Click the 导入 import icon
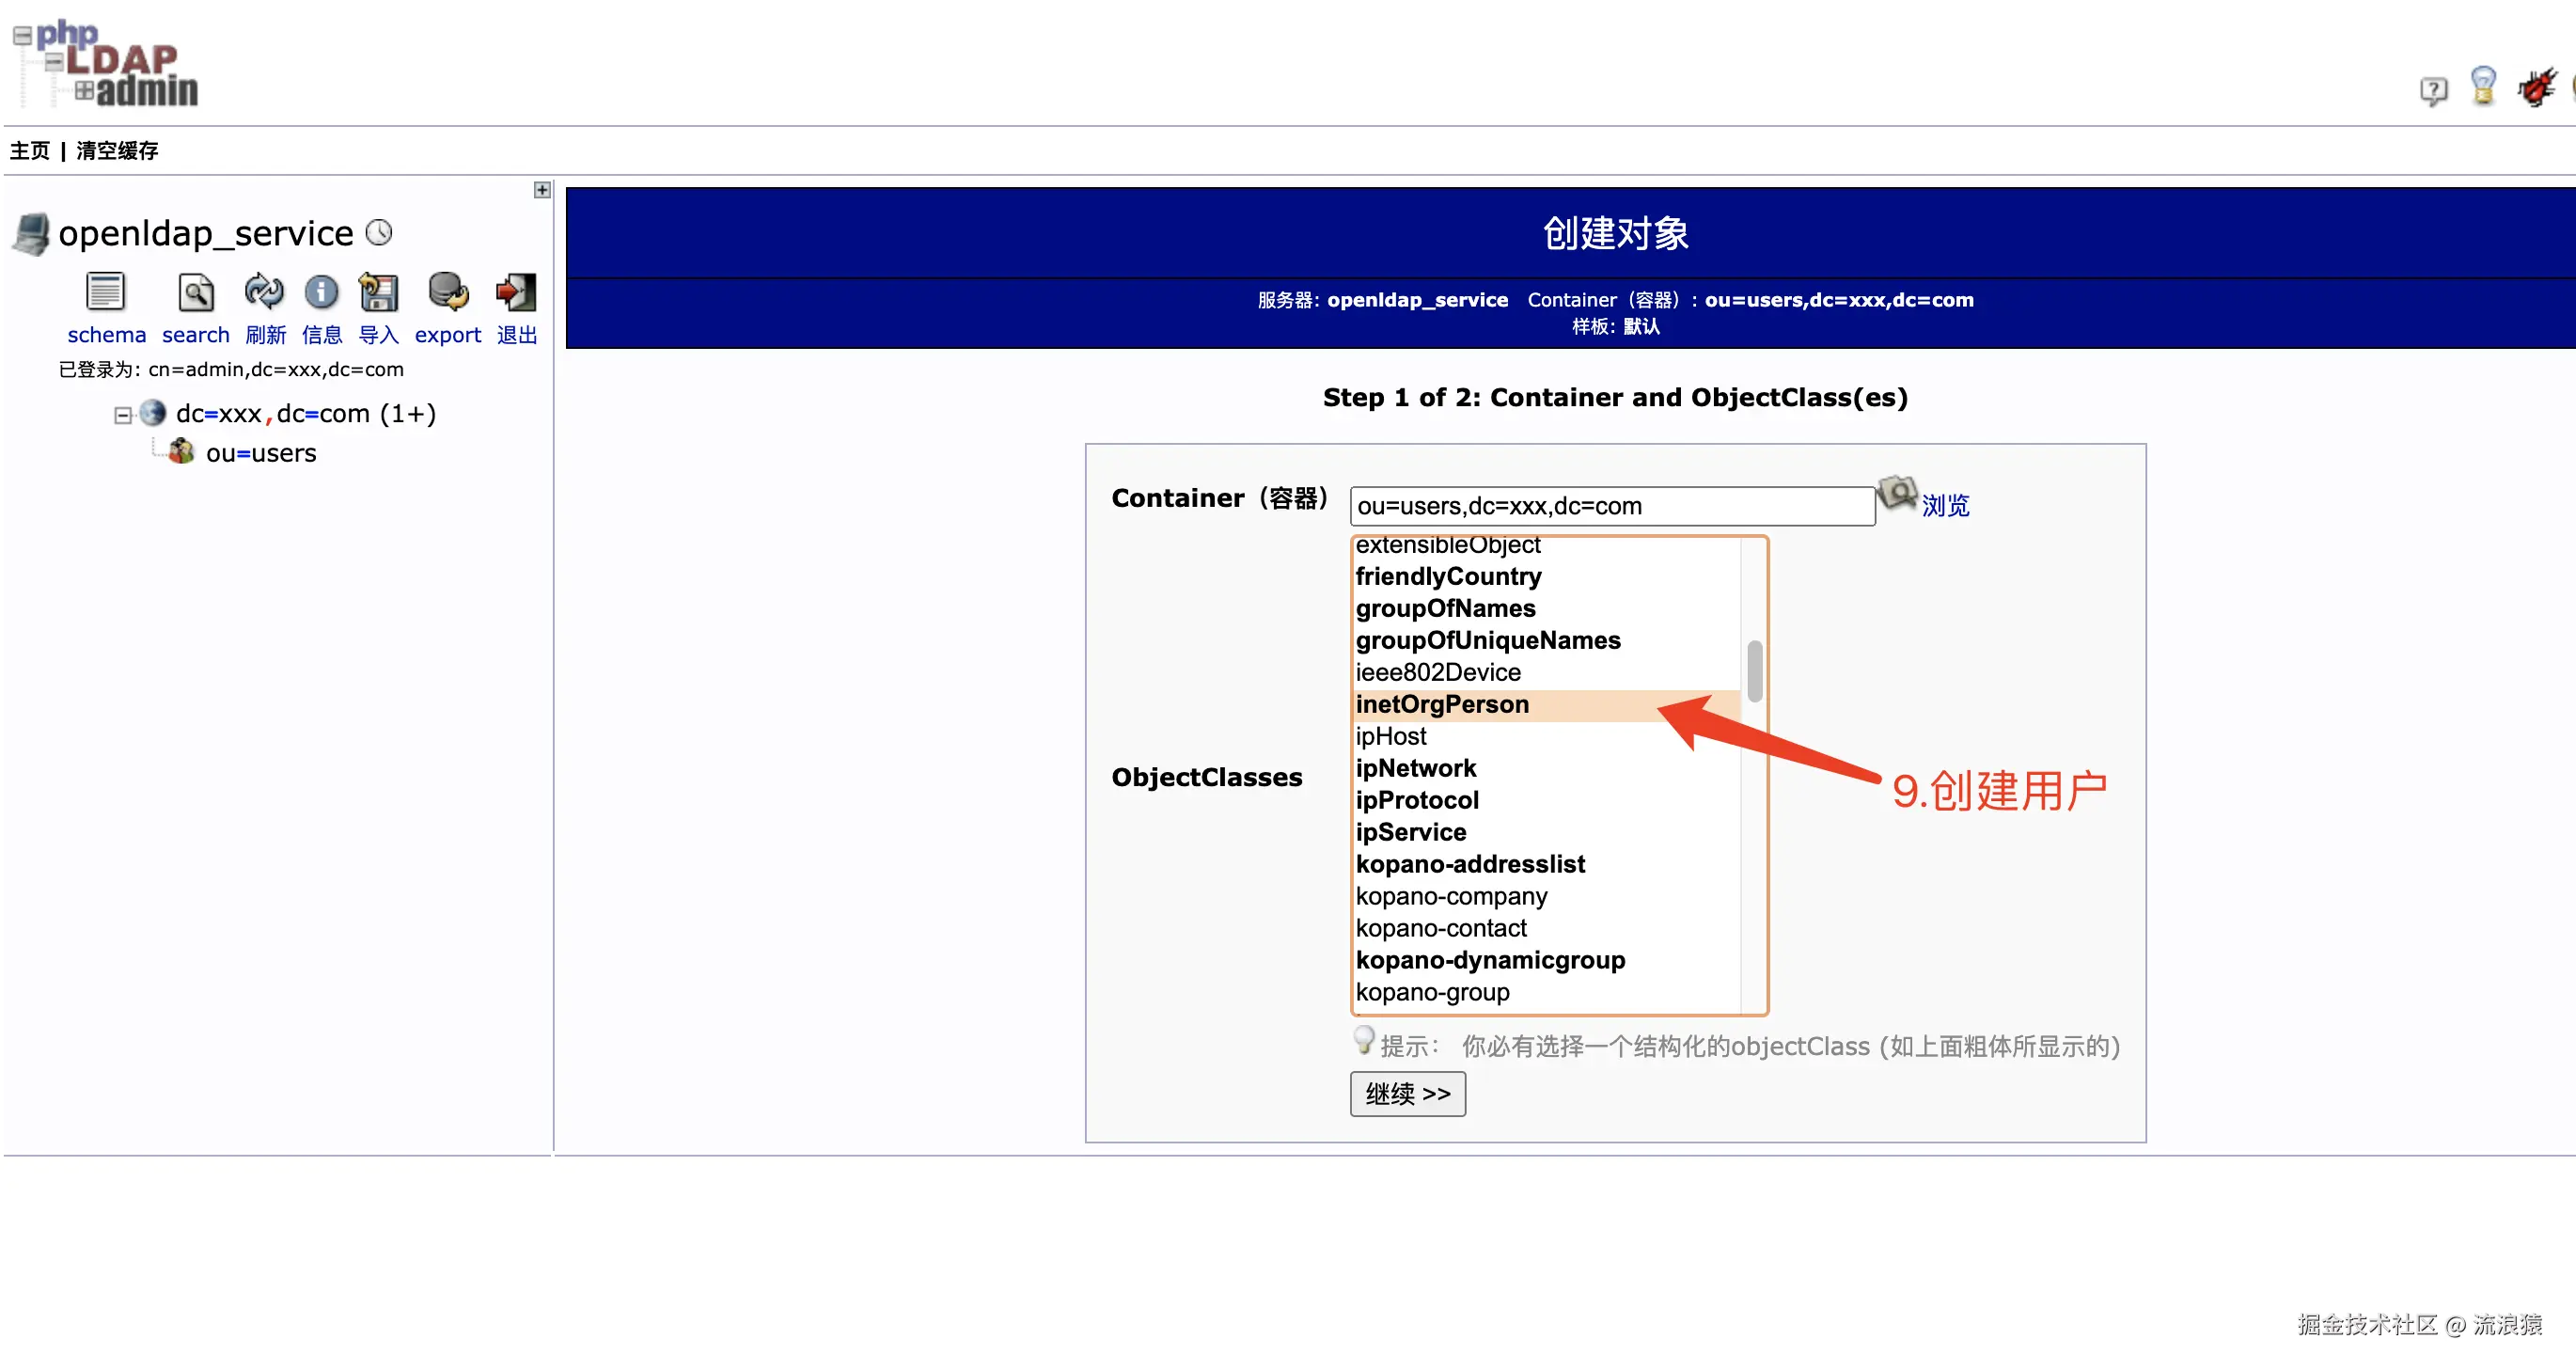The height and width of the screenshot is (1371, 2576). click(x=378, y=292)
